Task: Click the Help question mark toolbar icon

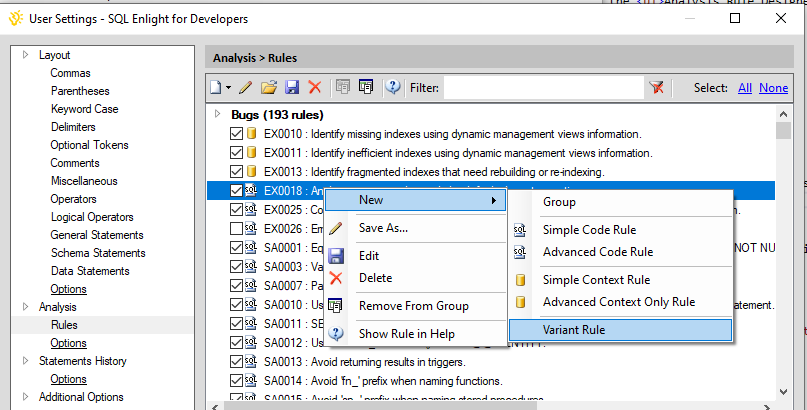Action: (393, 87)
